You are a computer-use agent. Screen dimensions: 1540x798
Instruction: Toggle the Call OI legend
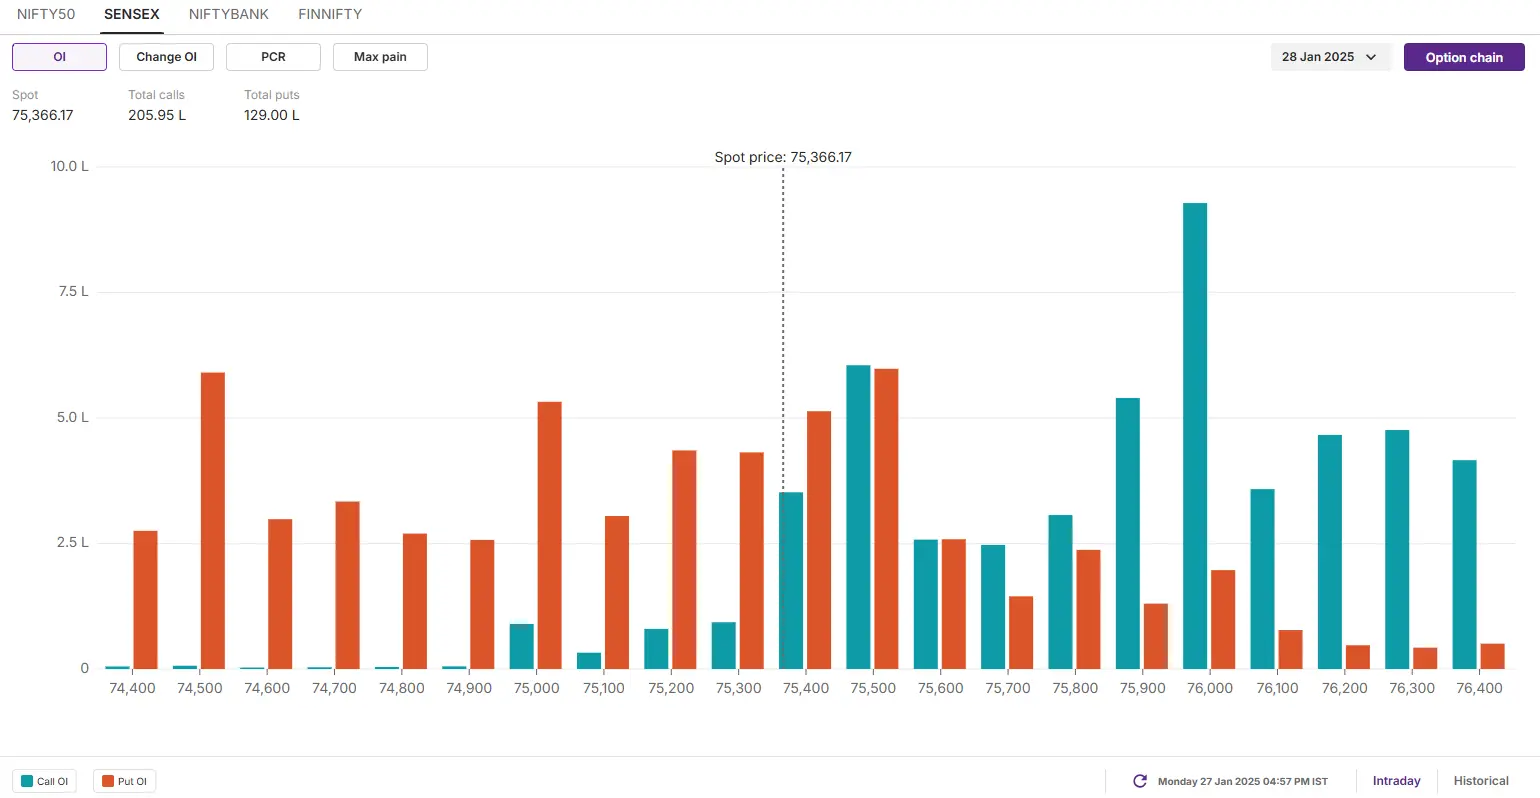[44, 781]
